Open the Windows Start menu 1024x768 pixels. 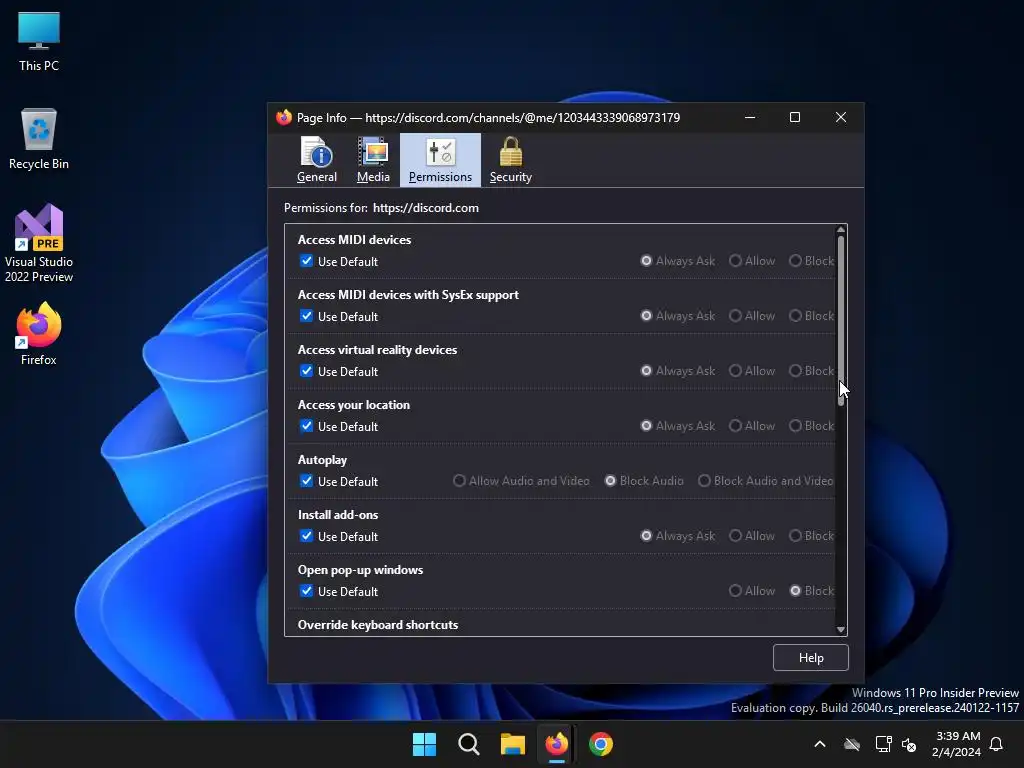(424, 744)
